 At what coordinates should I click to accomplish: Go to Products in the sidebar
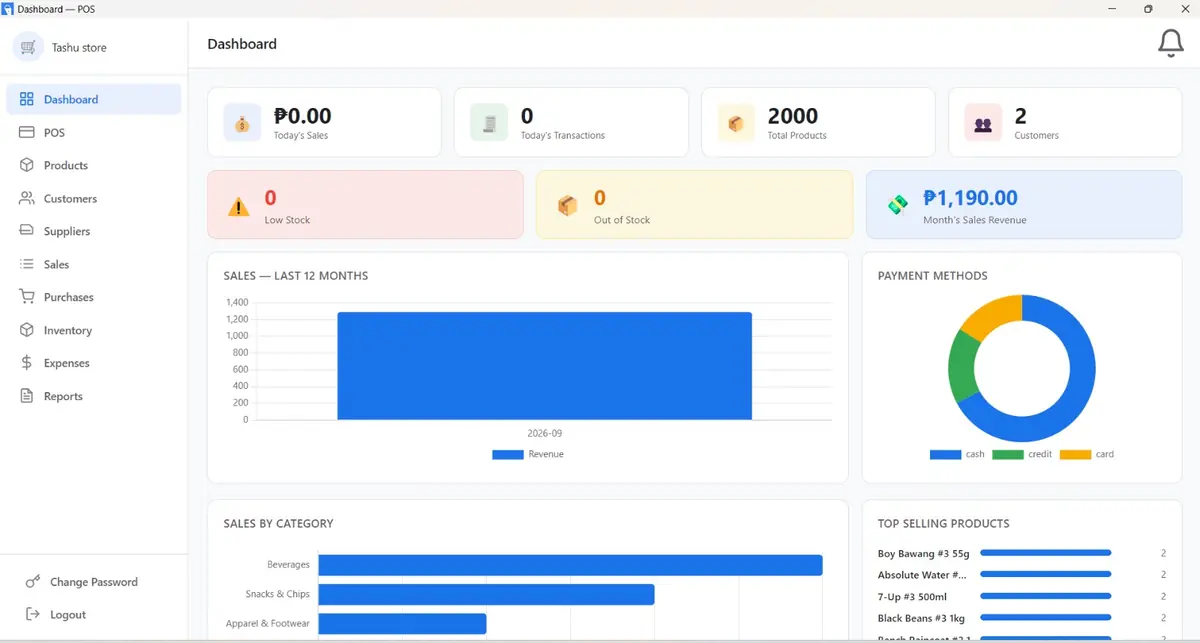[94, 165]
